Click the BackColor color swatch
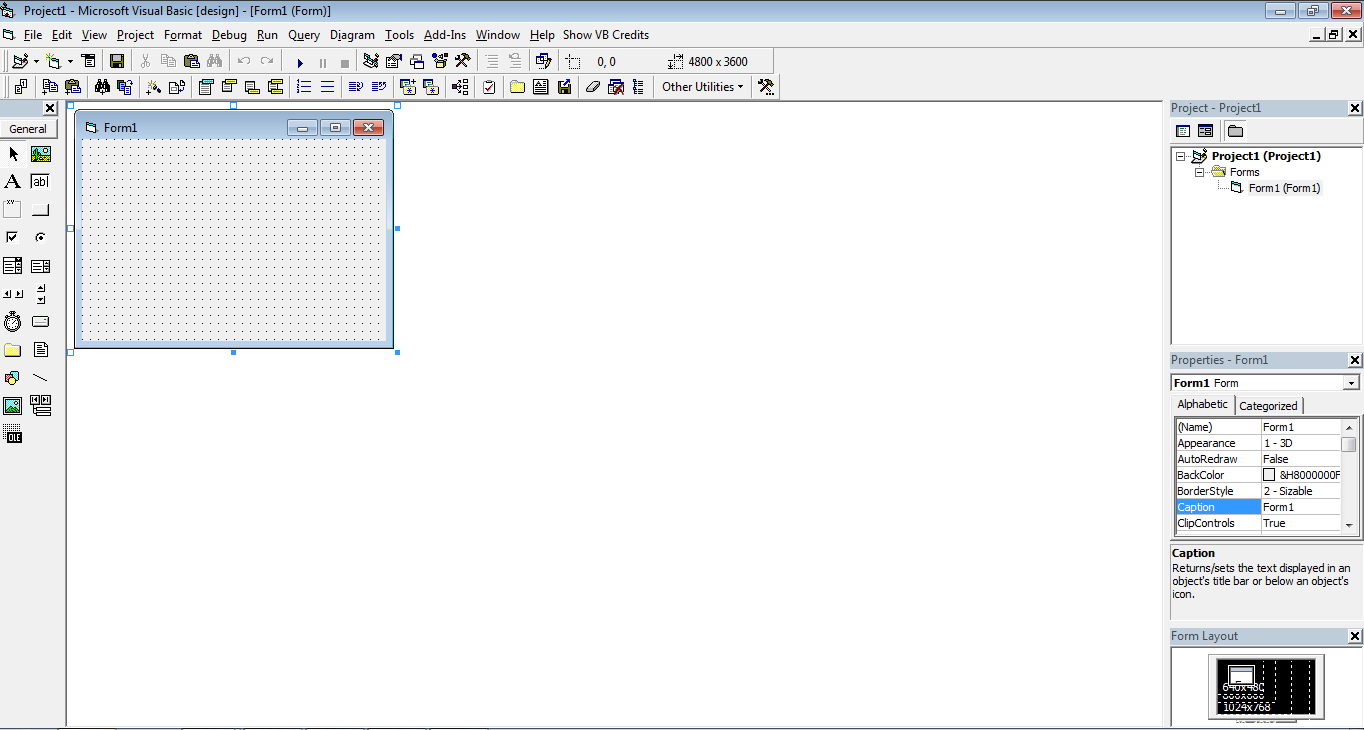The width and height of the screenshot is (1364, 730). 1269,474
